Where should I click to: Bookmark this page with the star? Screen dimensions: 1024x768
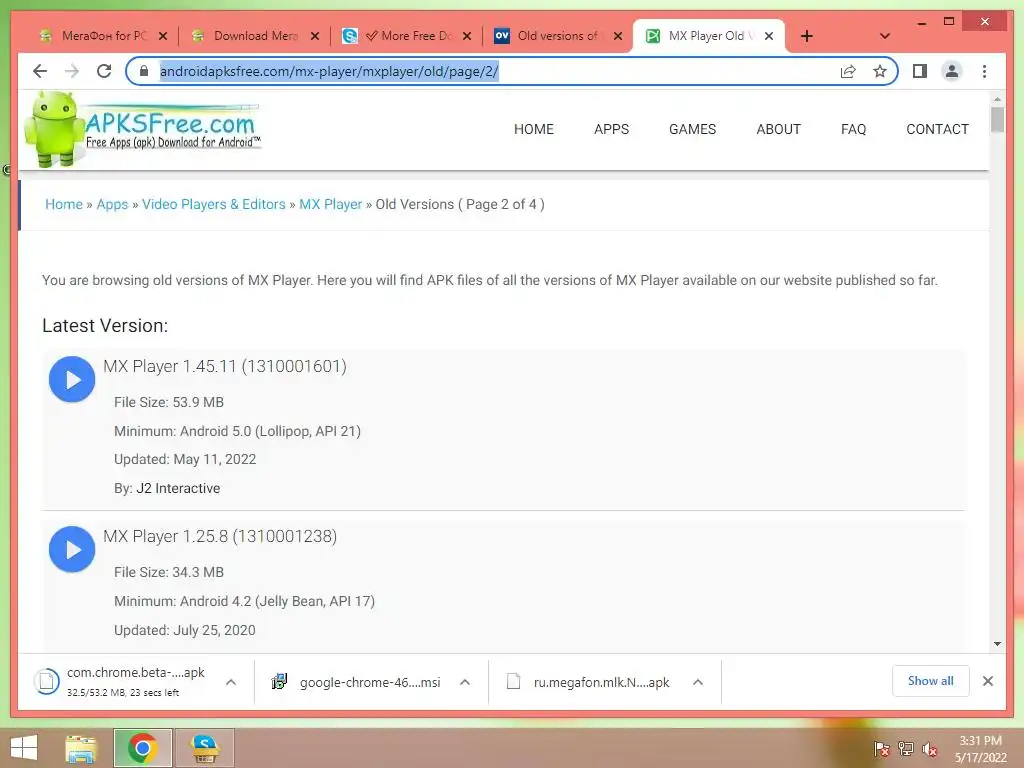pyautogui.click(x=880, y=71)
